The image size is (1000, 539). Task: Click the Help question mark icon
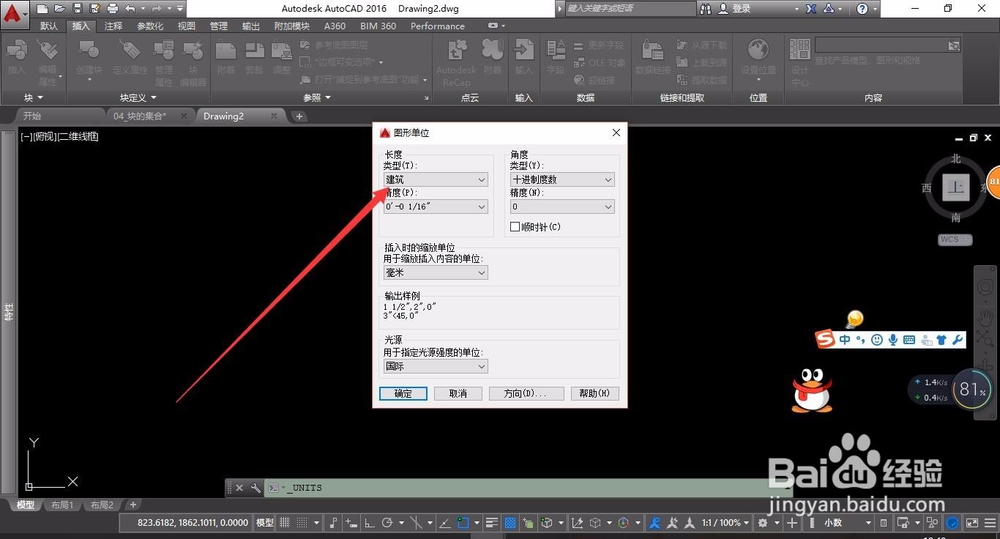862,9
